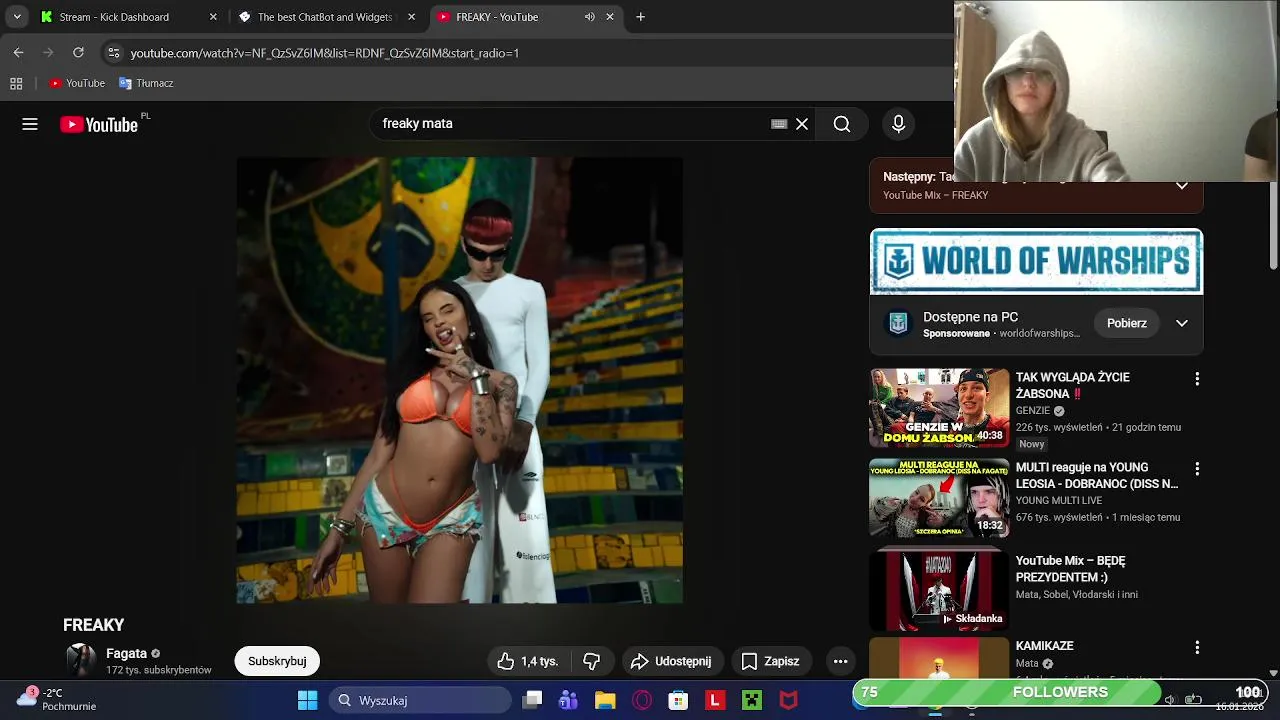Open Microsoft Store from the taskbar
Screen dimensions: 1280x720
coord(678,700)
